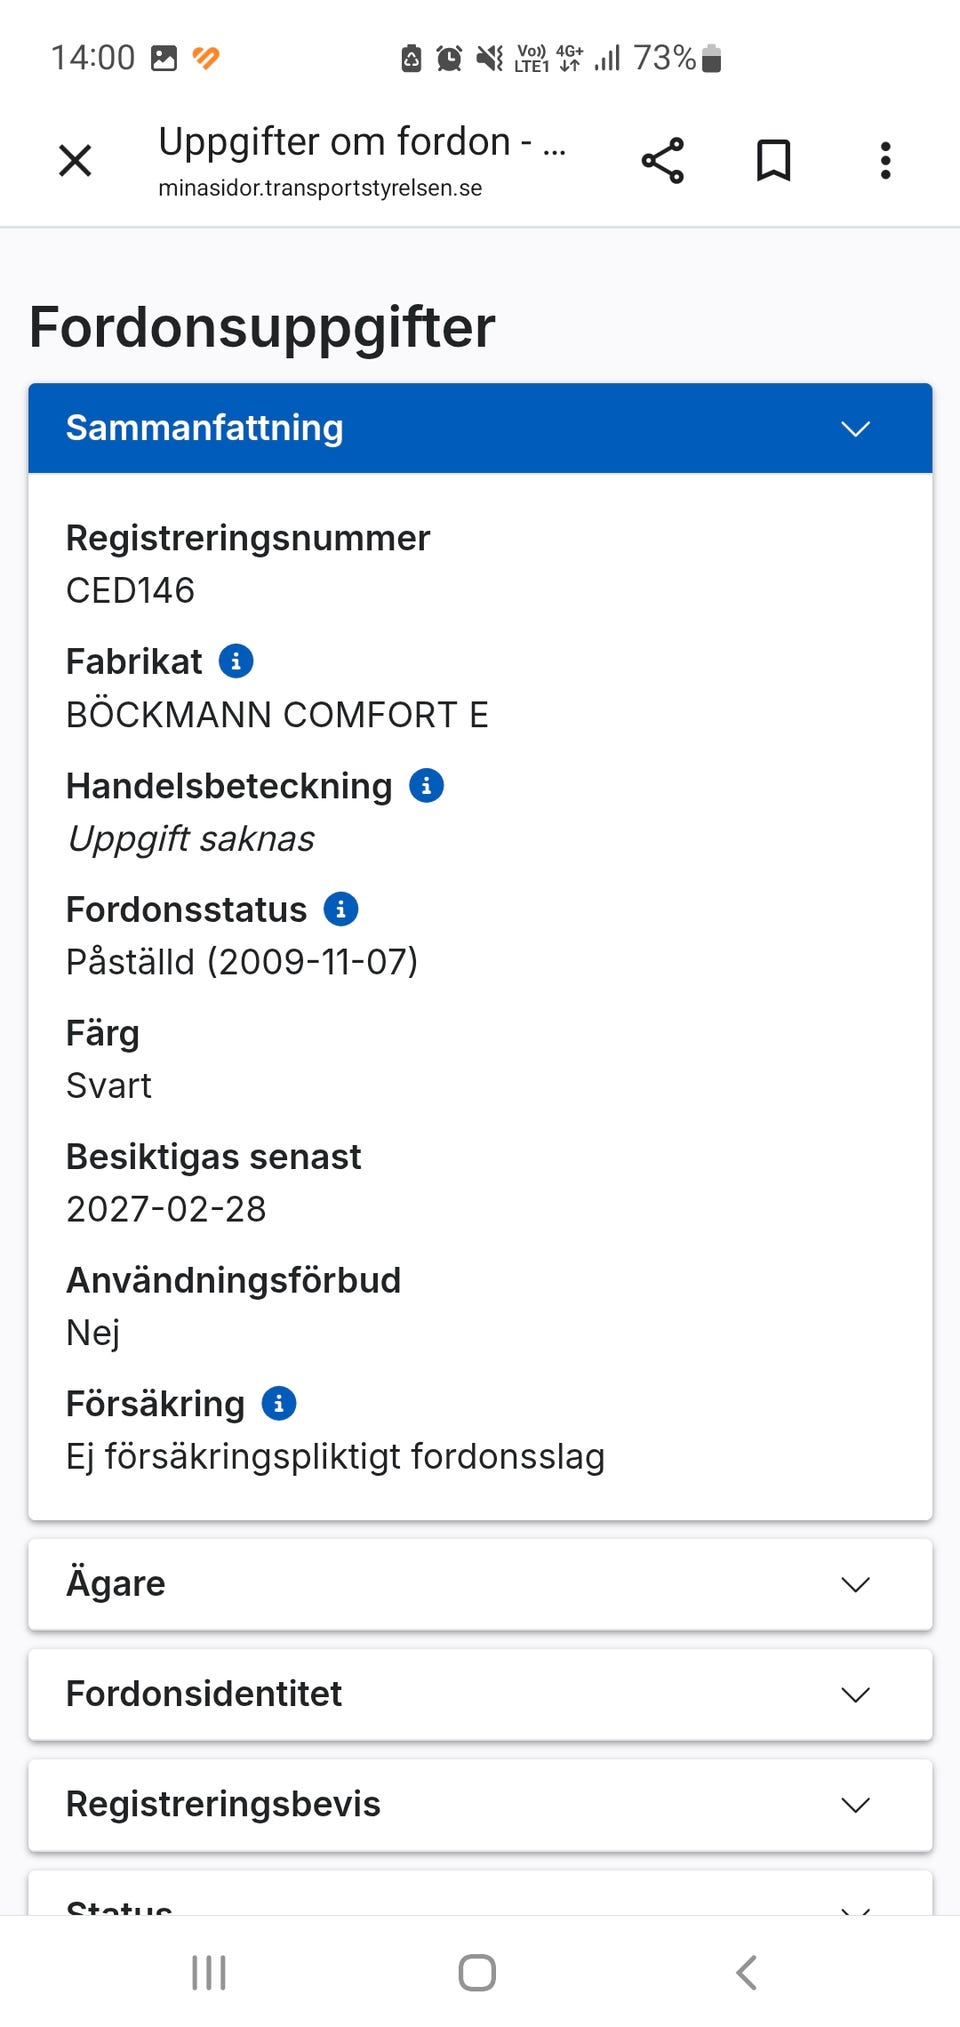
Task: Bookmark this page
Action: pos(773,160)
